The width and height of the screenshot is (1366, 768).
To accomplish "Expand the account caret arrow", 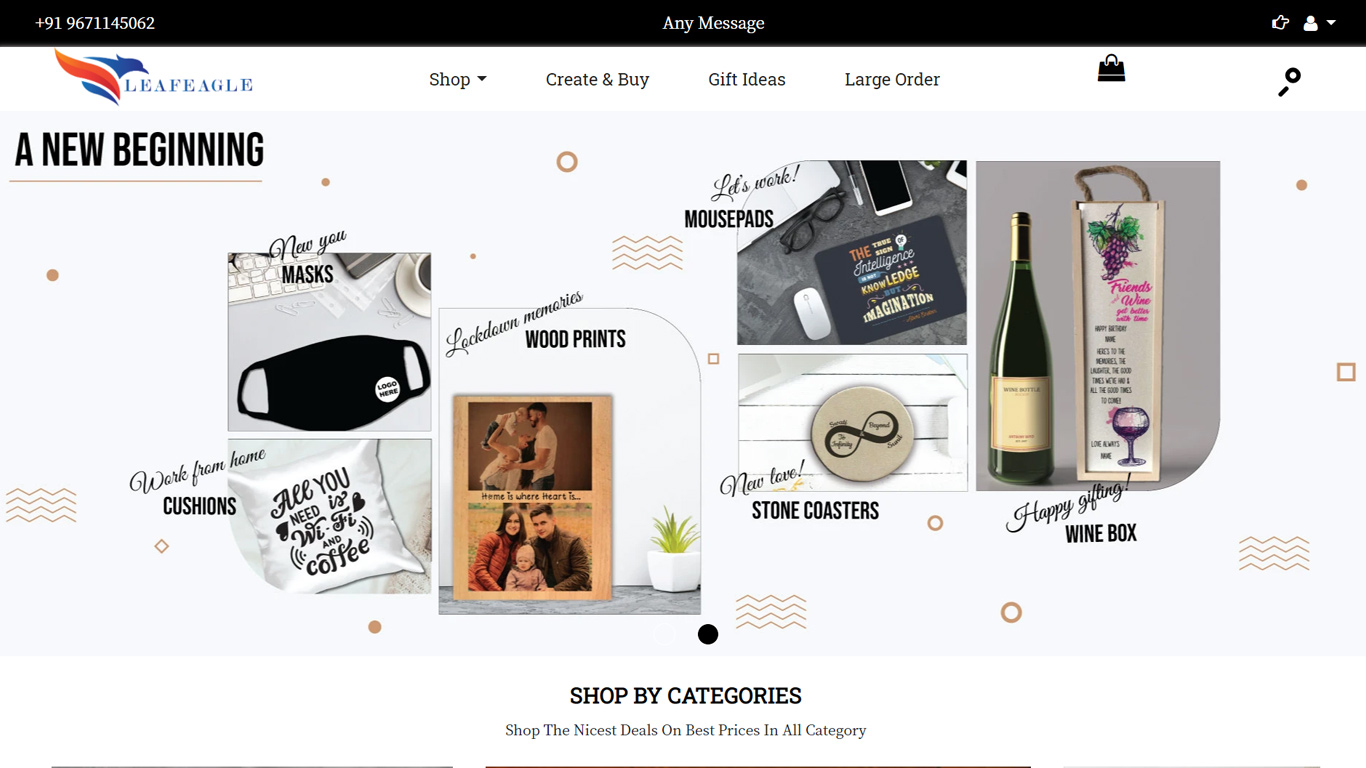I will pyautogui.click(x=1331, y=23).
